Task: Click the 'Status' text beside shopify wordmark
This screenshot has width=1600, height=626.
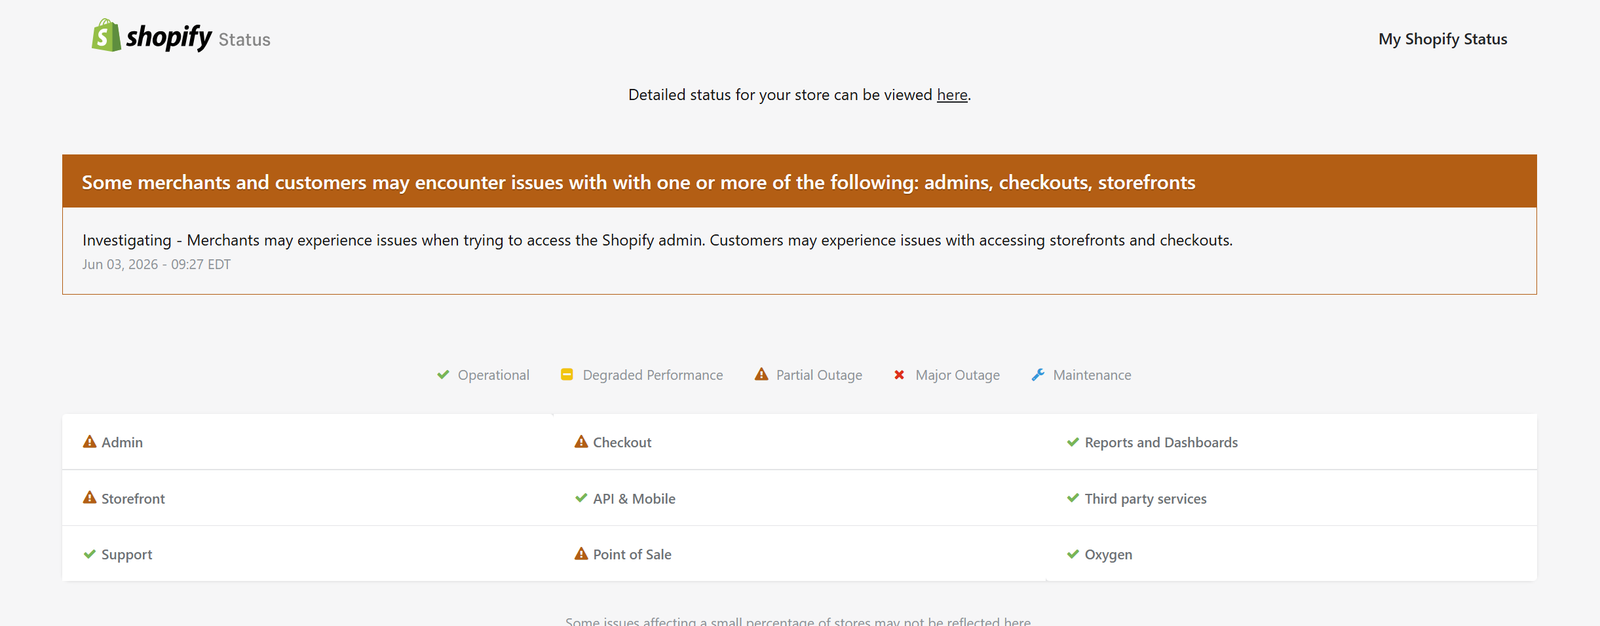Action: point(244,40)
